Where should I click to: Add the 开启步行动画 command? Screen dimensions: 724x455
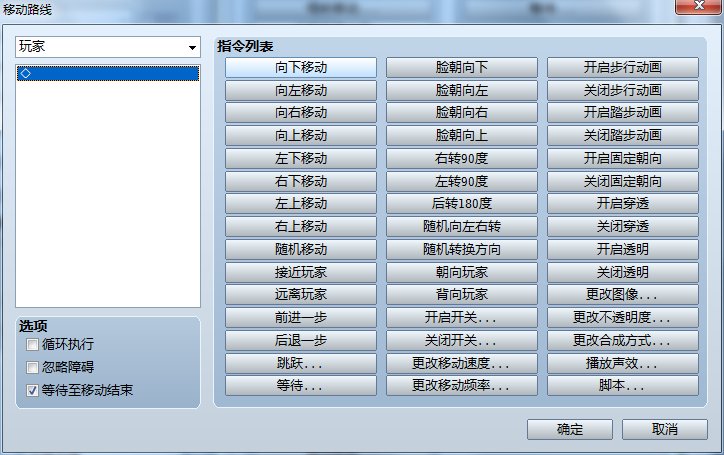[x=623, y=67]
